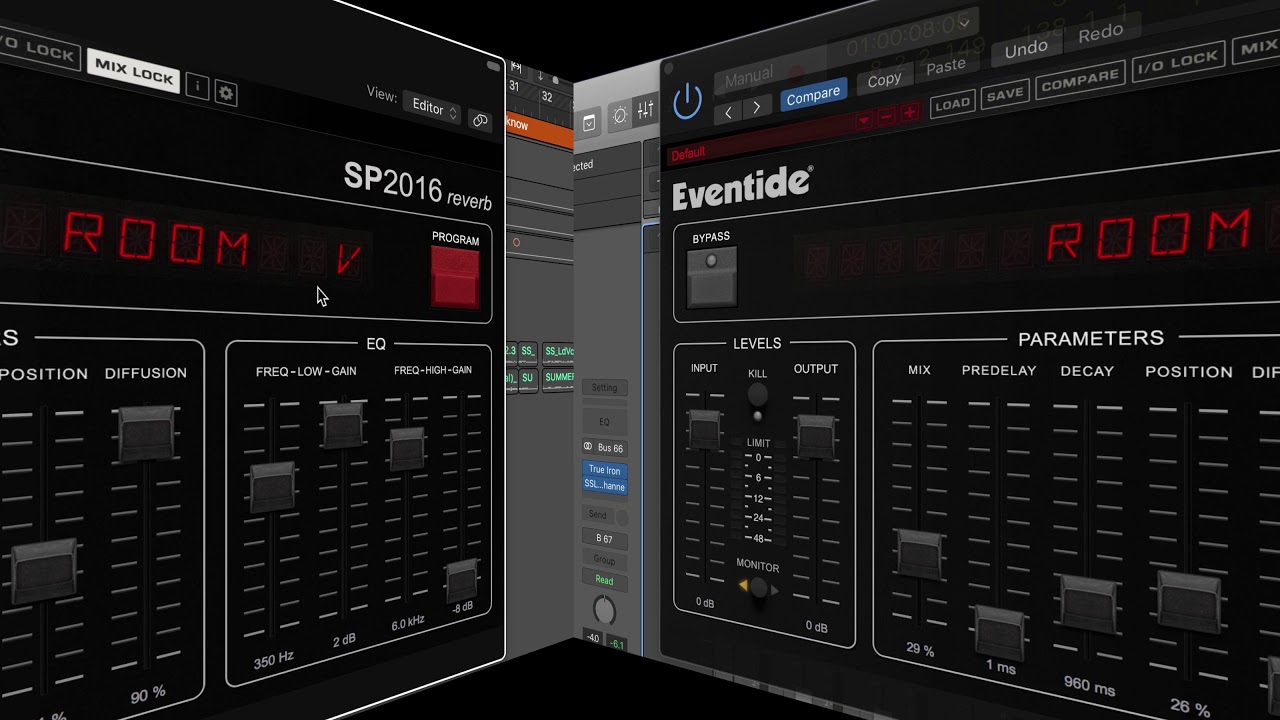Click the outlined COMPARE button in Eventide toolbar
The width and height of the screenshot is (1280, 720).
coord(1079,80)
